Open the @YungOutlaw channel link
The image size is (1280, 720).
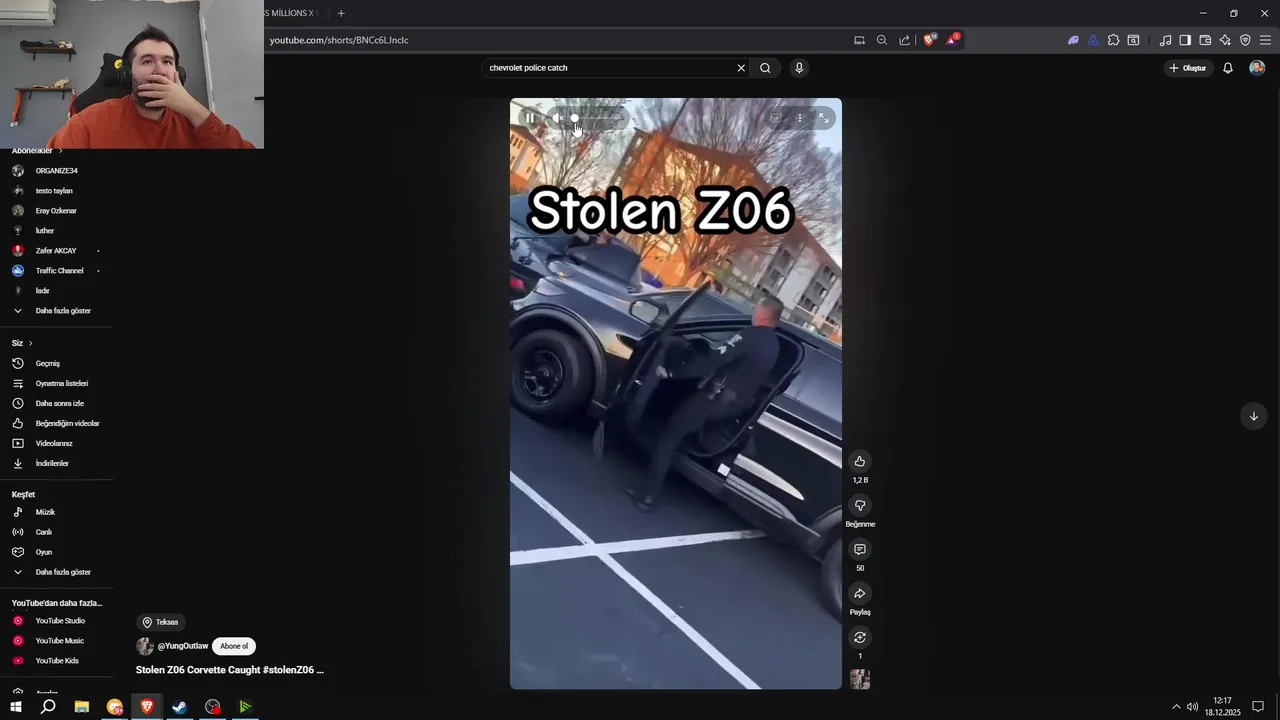(183, 646)
